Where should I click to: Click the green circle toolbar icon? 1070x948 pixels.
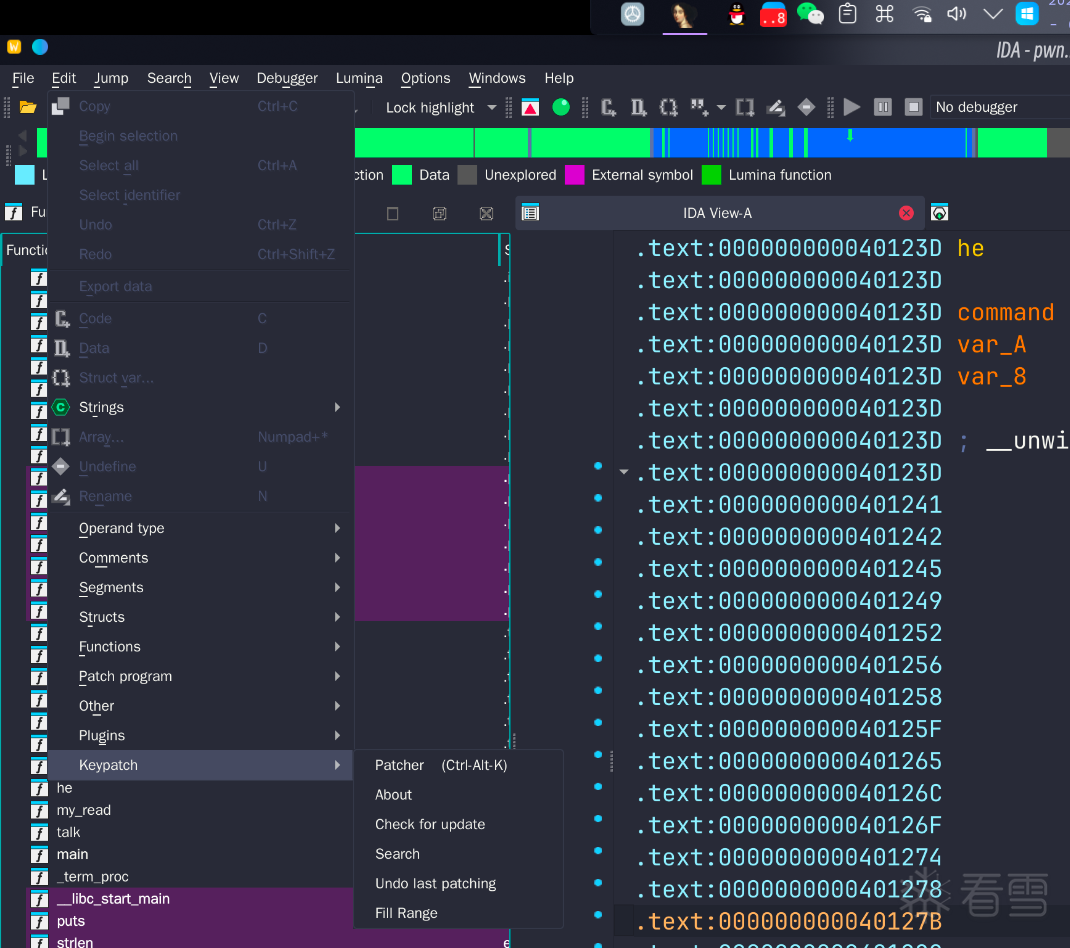point(561,107)
